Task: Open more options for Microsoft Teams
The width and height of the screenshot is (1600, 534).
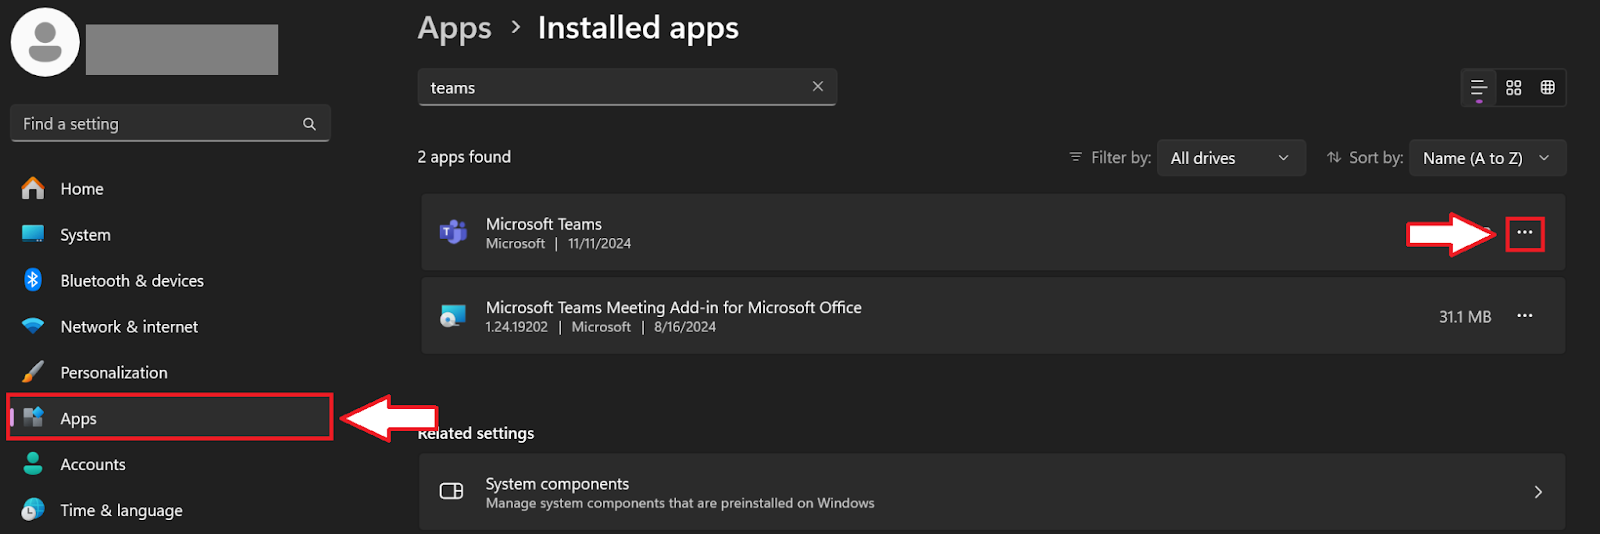Action: (x=1525, y=233)
